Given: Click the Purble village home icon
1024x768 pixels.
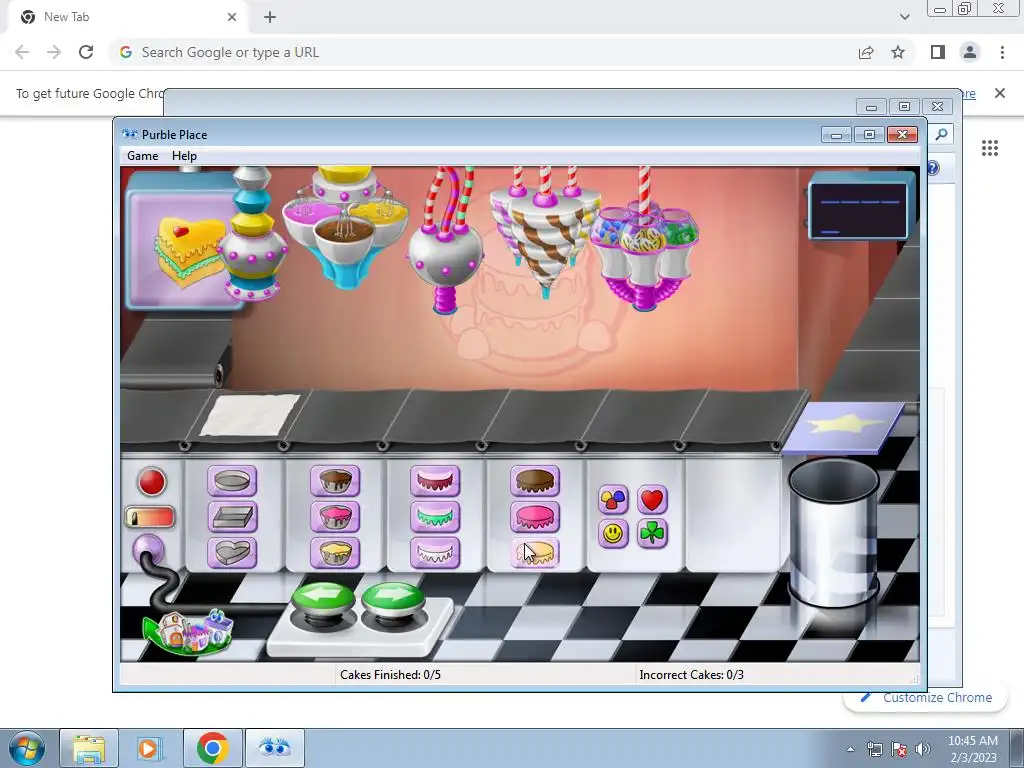Looking at the screenshot, I should (189, 632).
